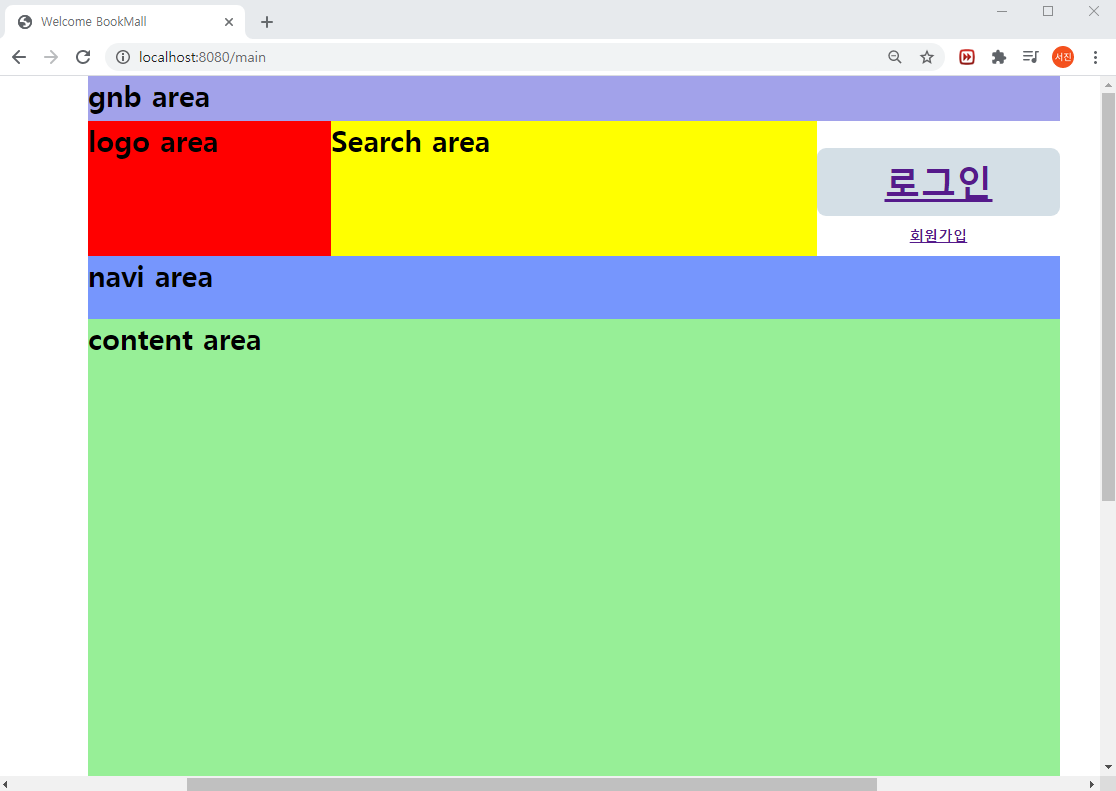Click the 로그인 login link

938,182
